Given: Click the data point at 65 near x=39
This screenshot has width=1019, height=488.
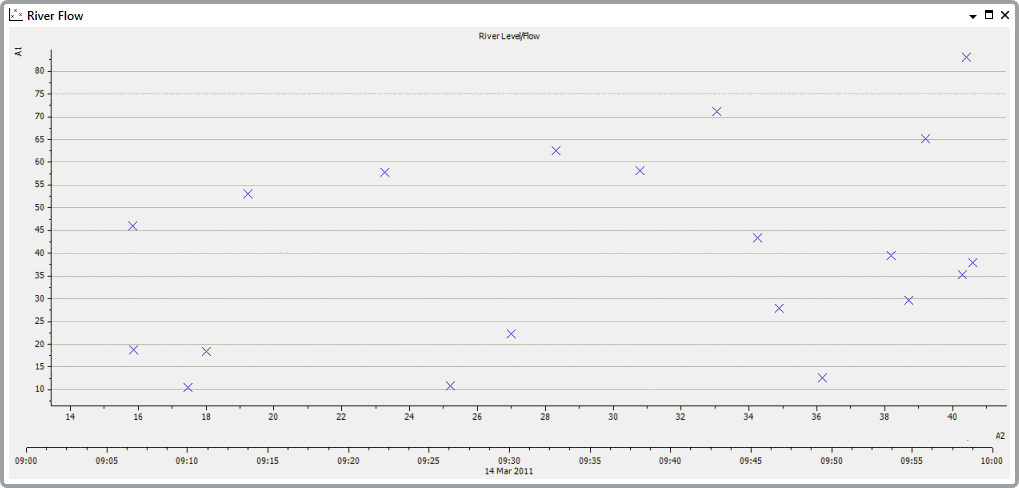Looking at the screenshot, I should click(925, 139).
